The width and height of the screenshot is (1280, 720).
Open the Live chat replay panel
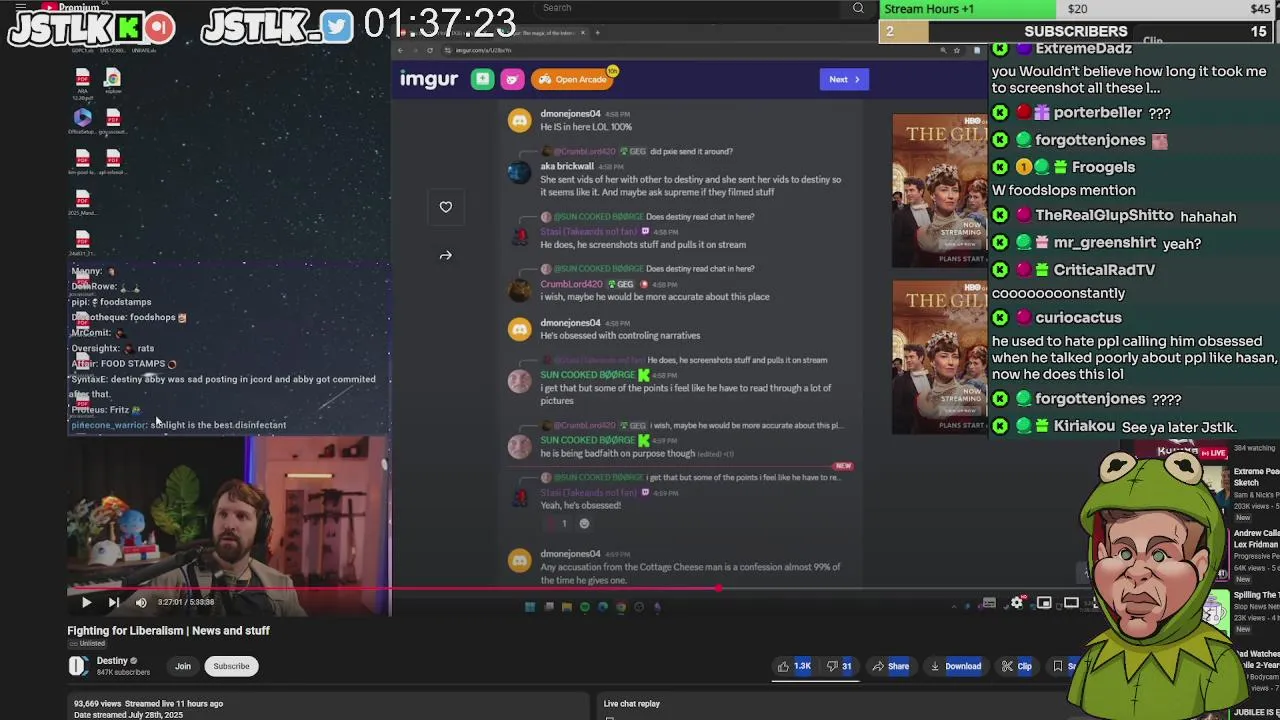point(632,704)
